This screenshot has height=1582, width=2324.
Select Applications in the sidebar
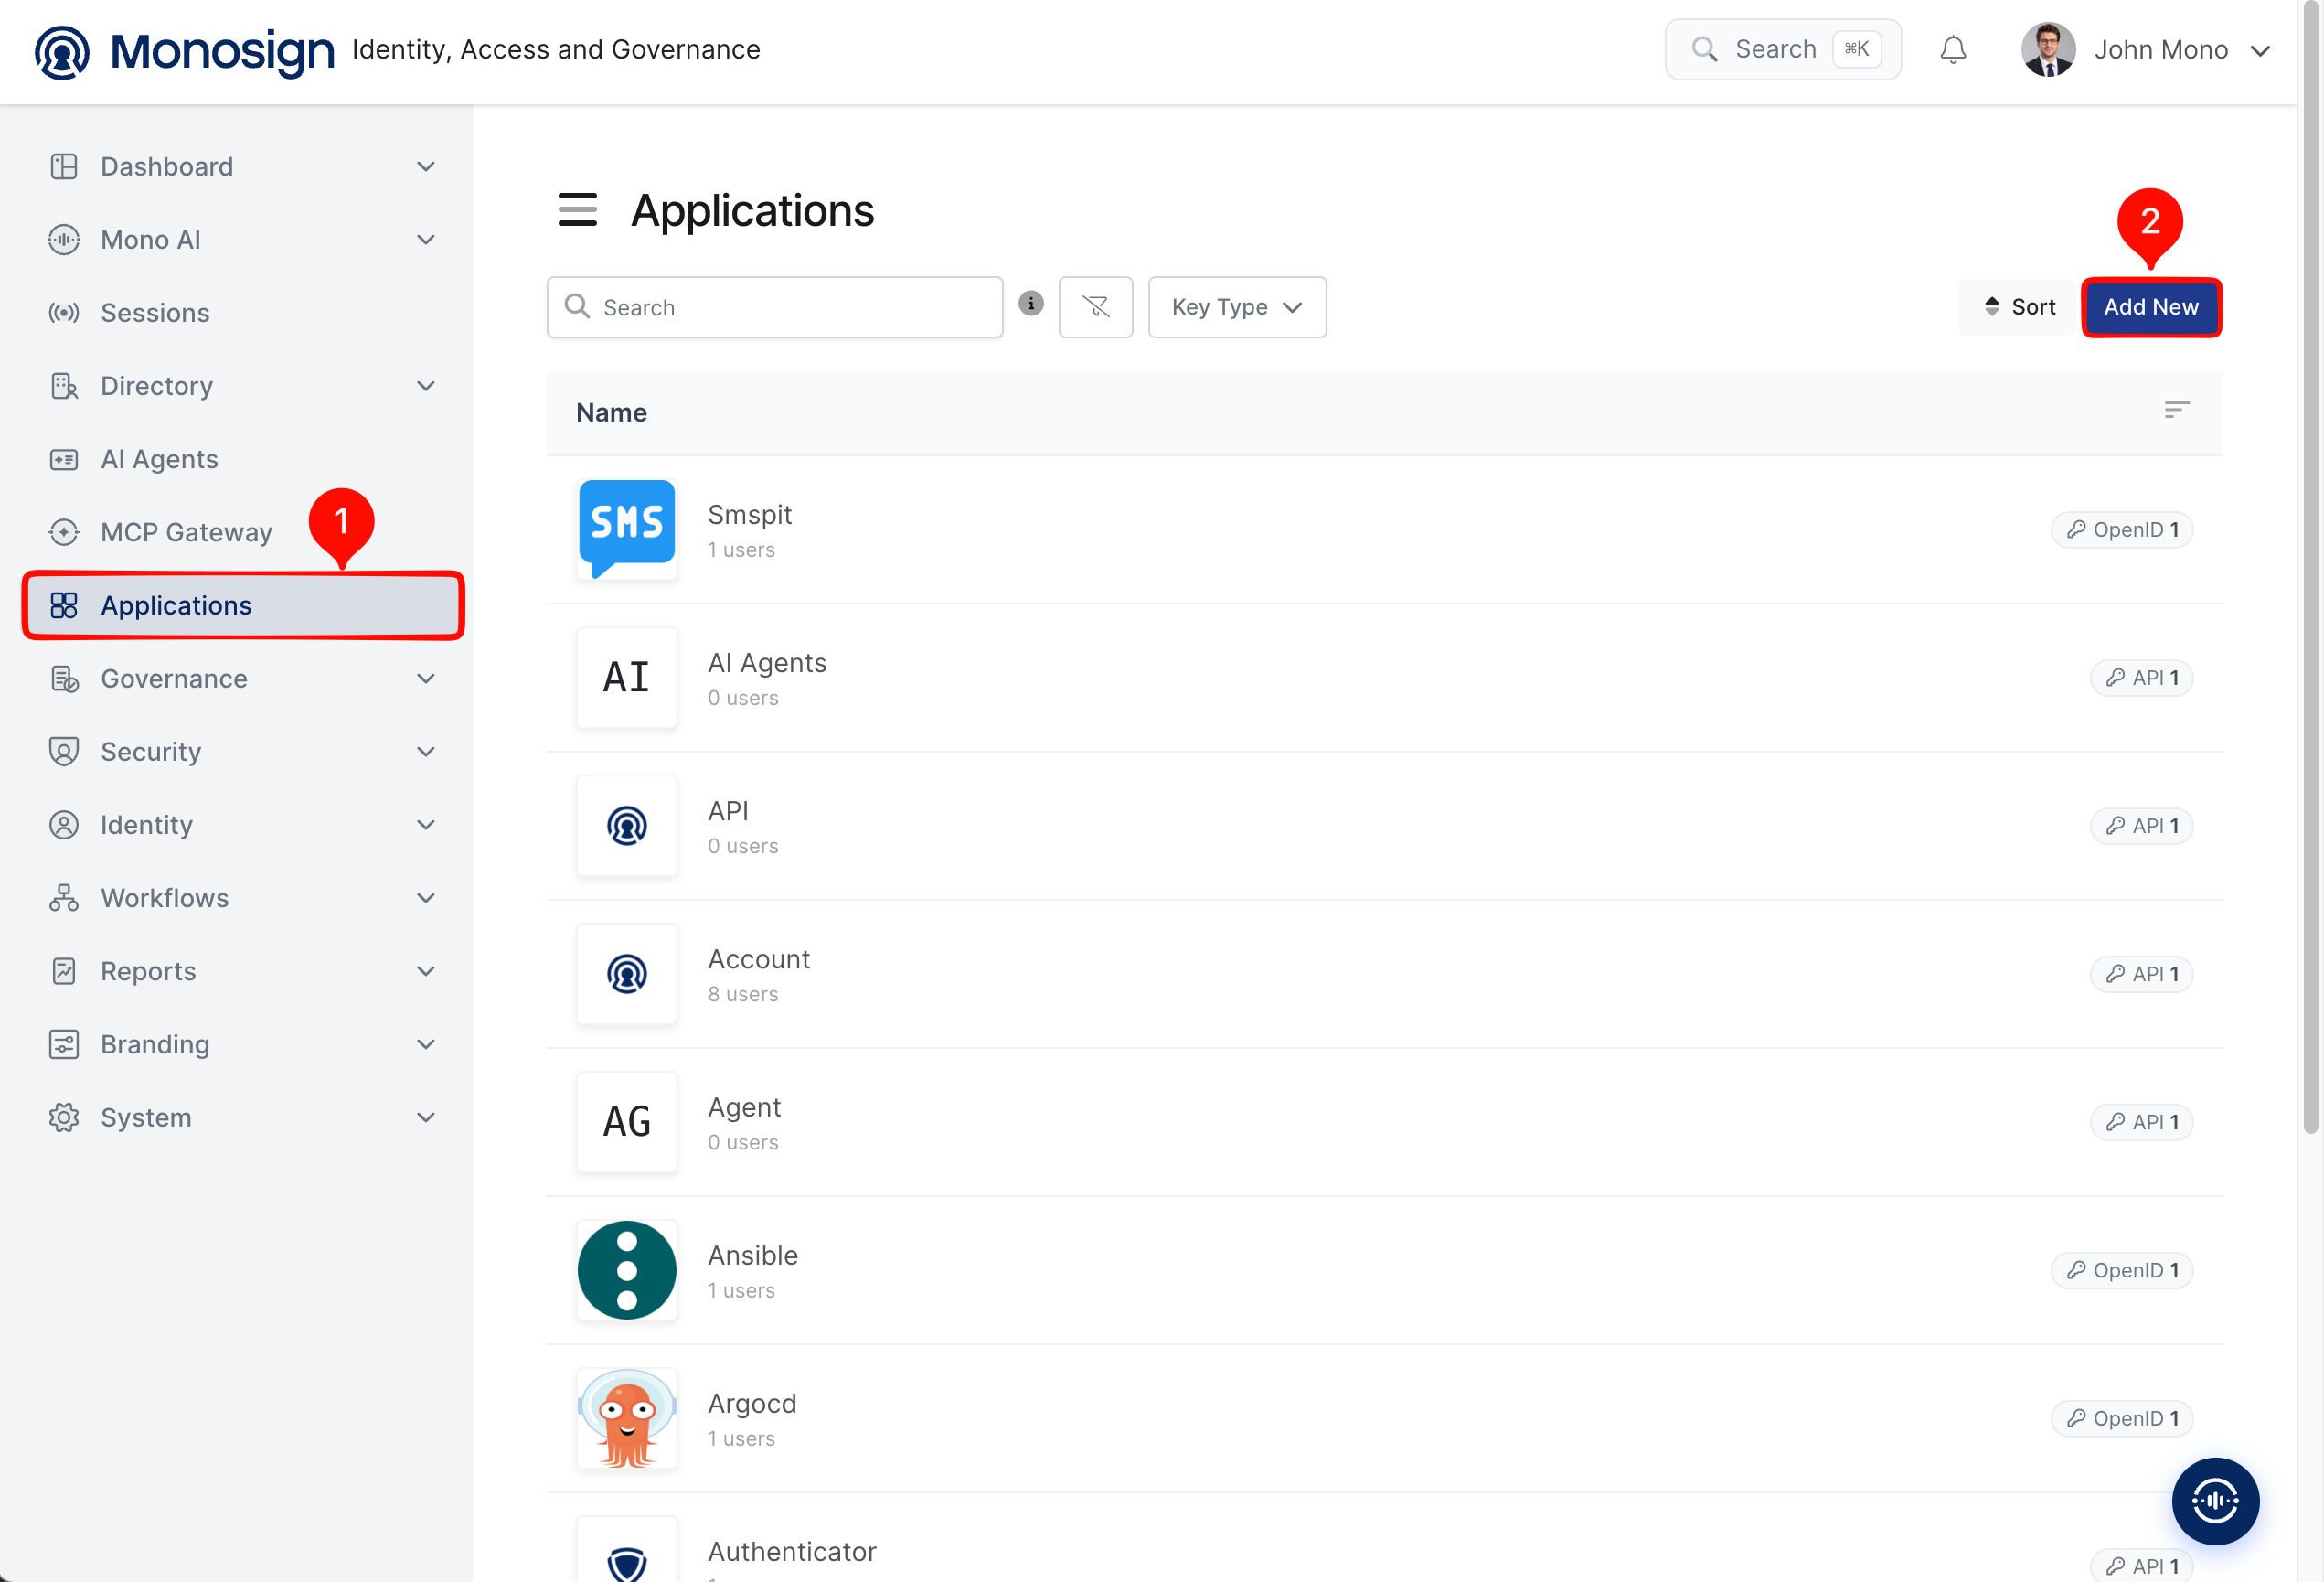coord(242,605)
